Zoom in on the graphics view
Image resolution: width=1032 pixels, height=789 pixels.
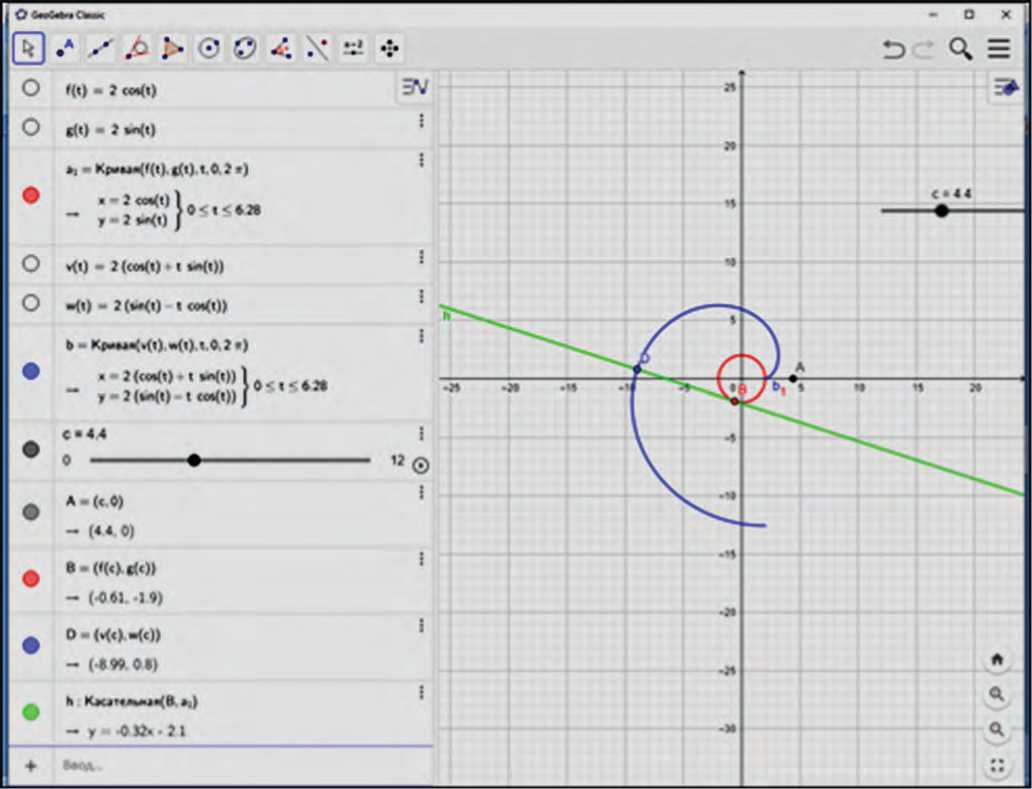[x=997, y=694]
